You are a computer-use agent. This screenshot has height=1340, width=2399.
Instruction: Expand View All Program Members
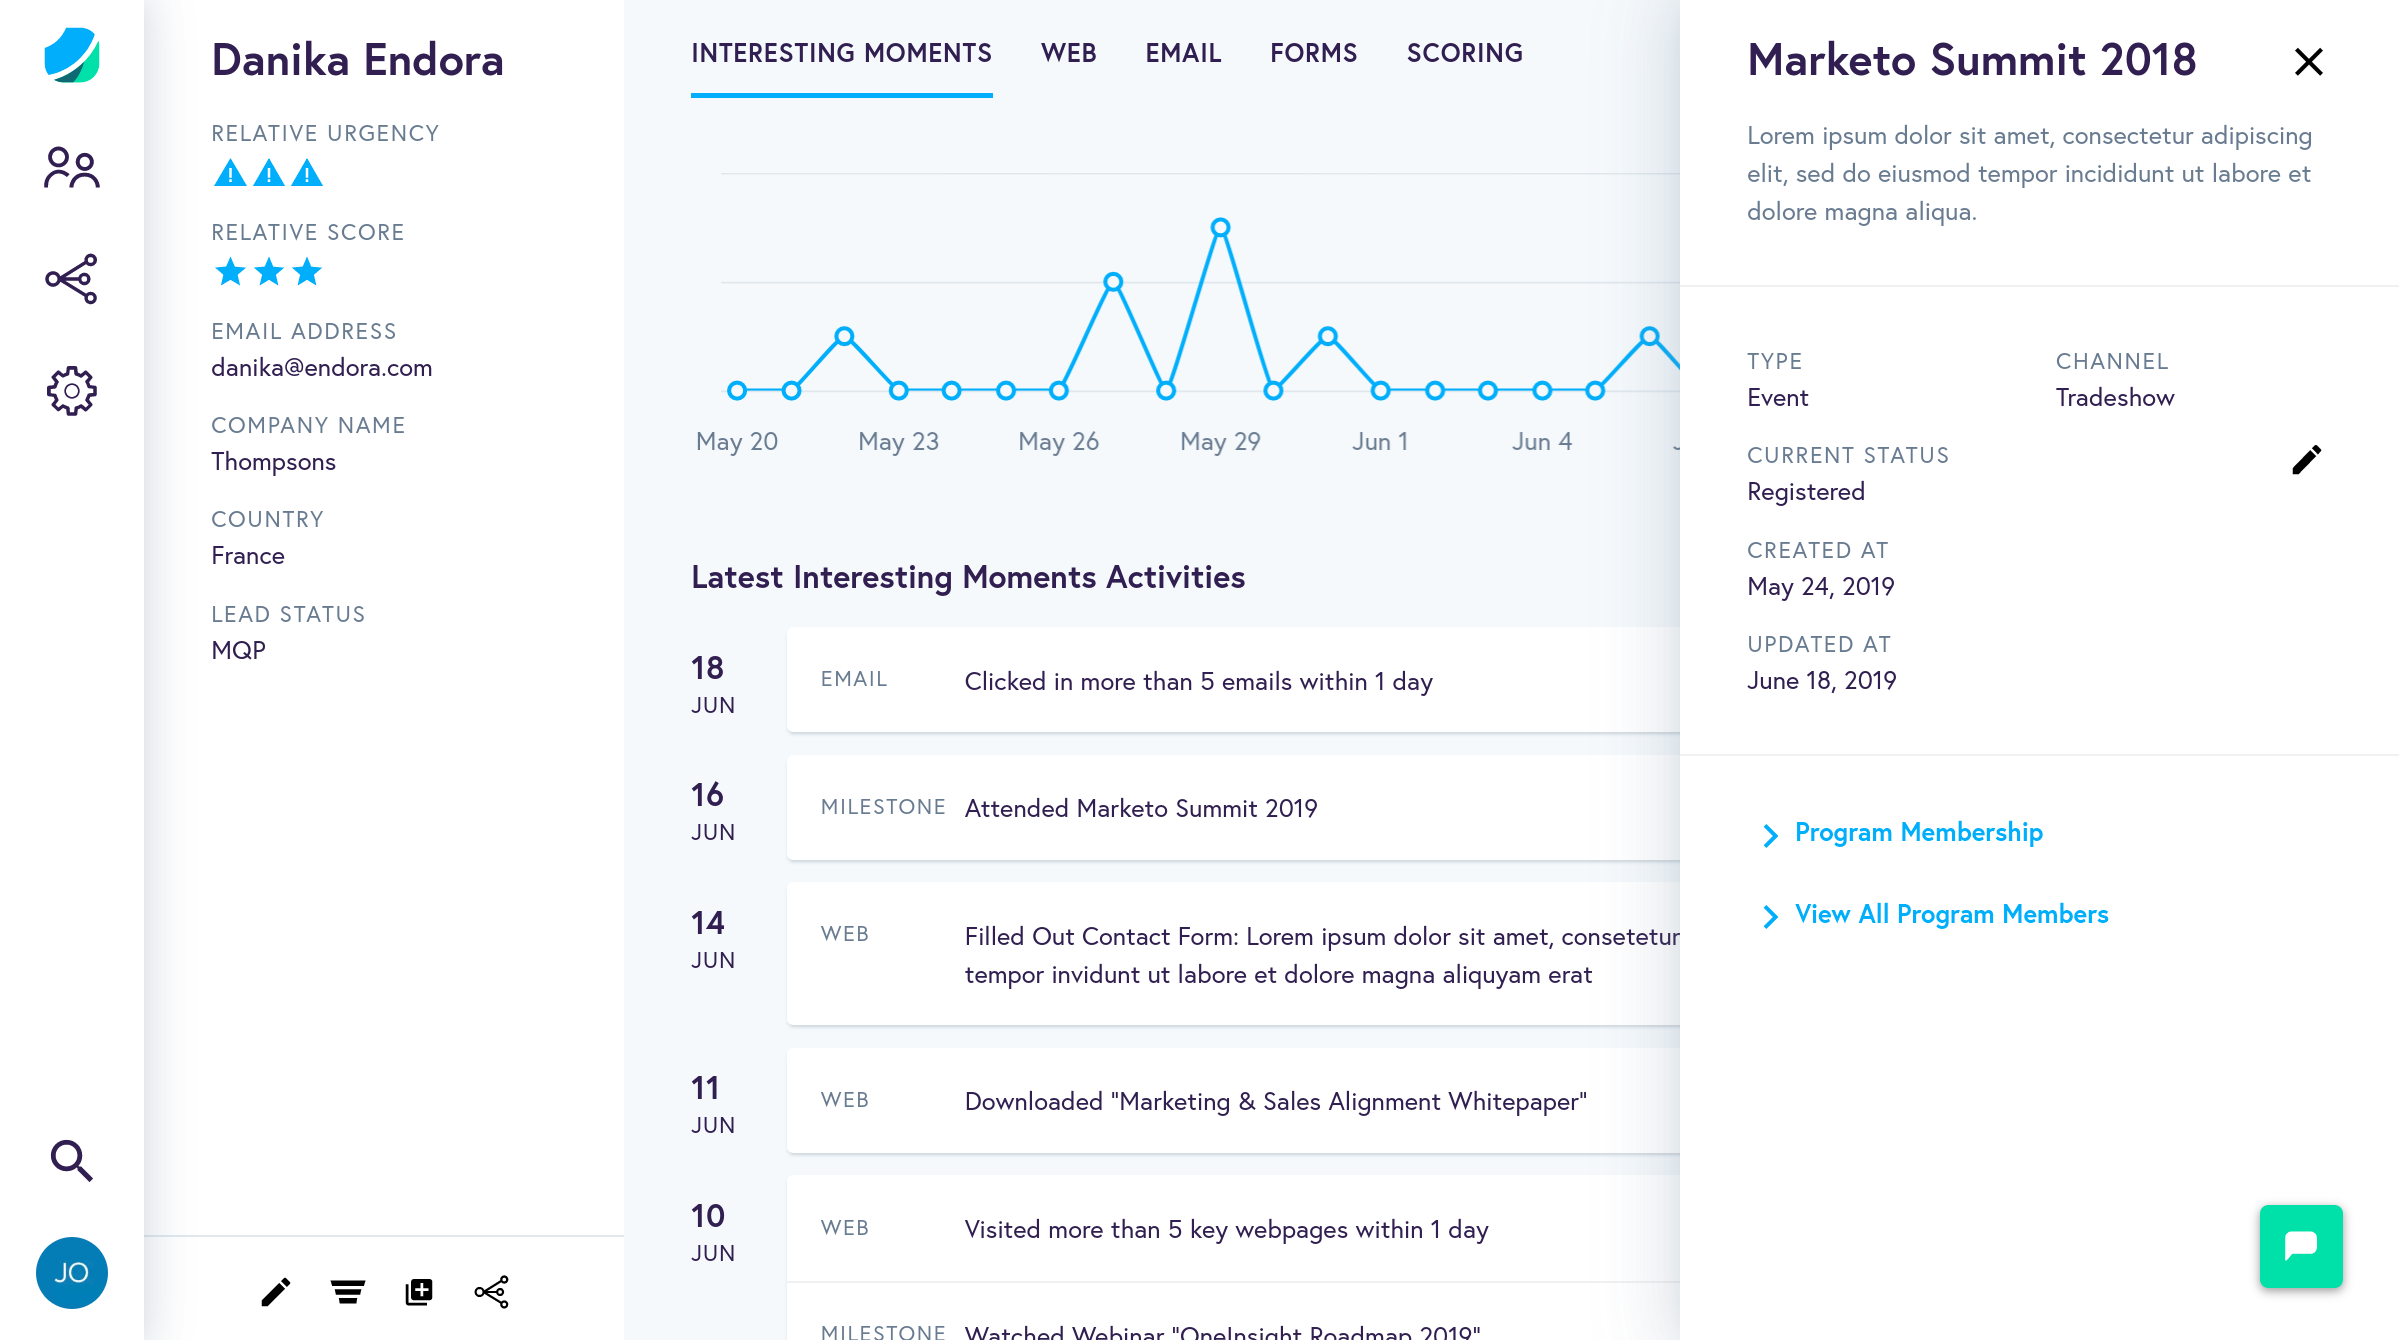[1950, 915]
